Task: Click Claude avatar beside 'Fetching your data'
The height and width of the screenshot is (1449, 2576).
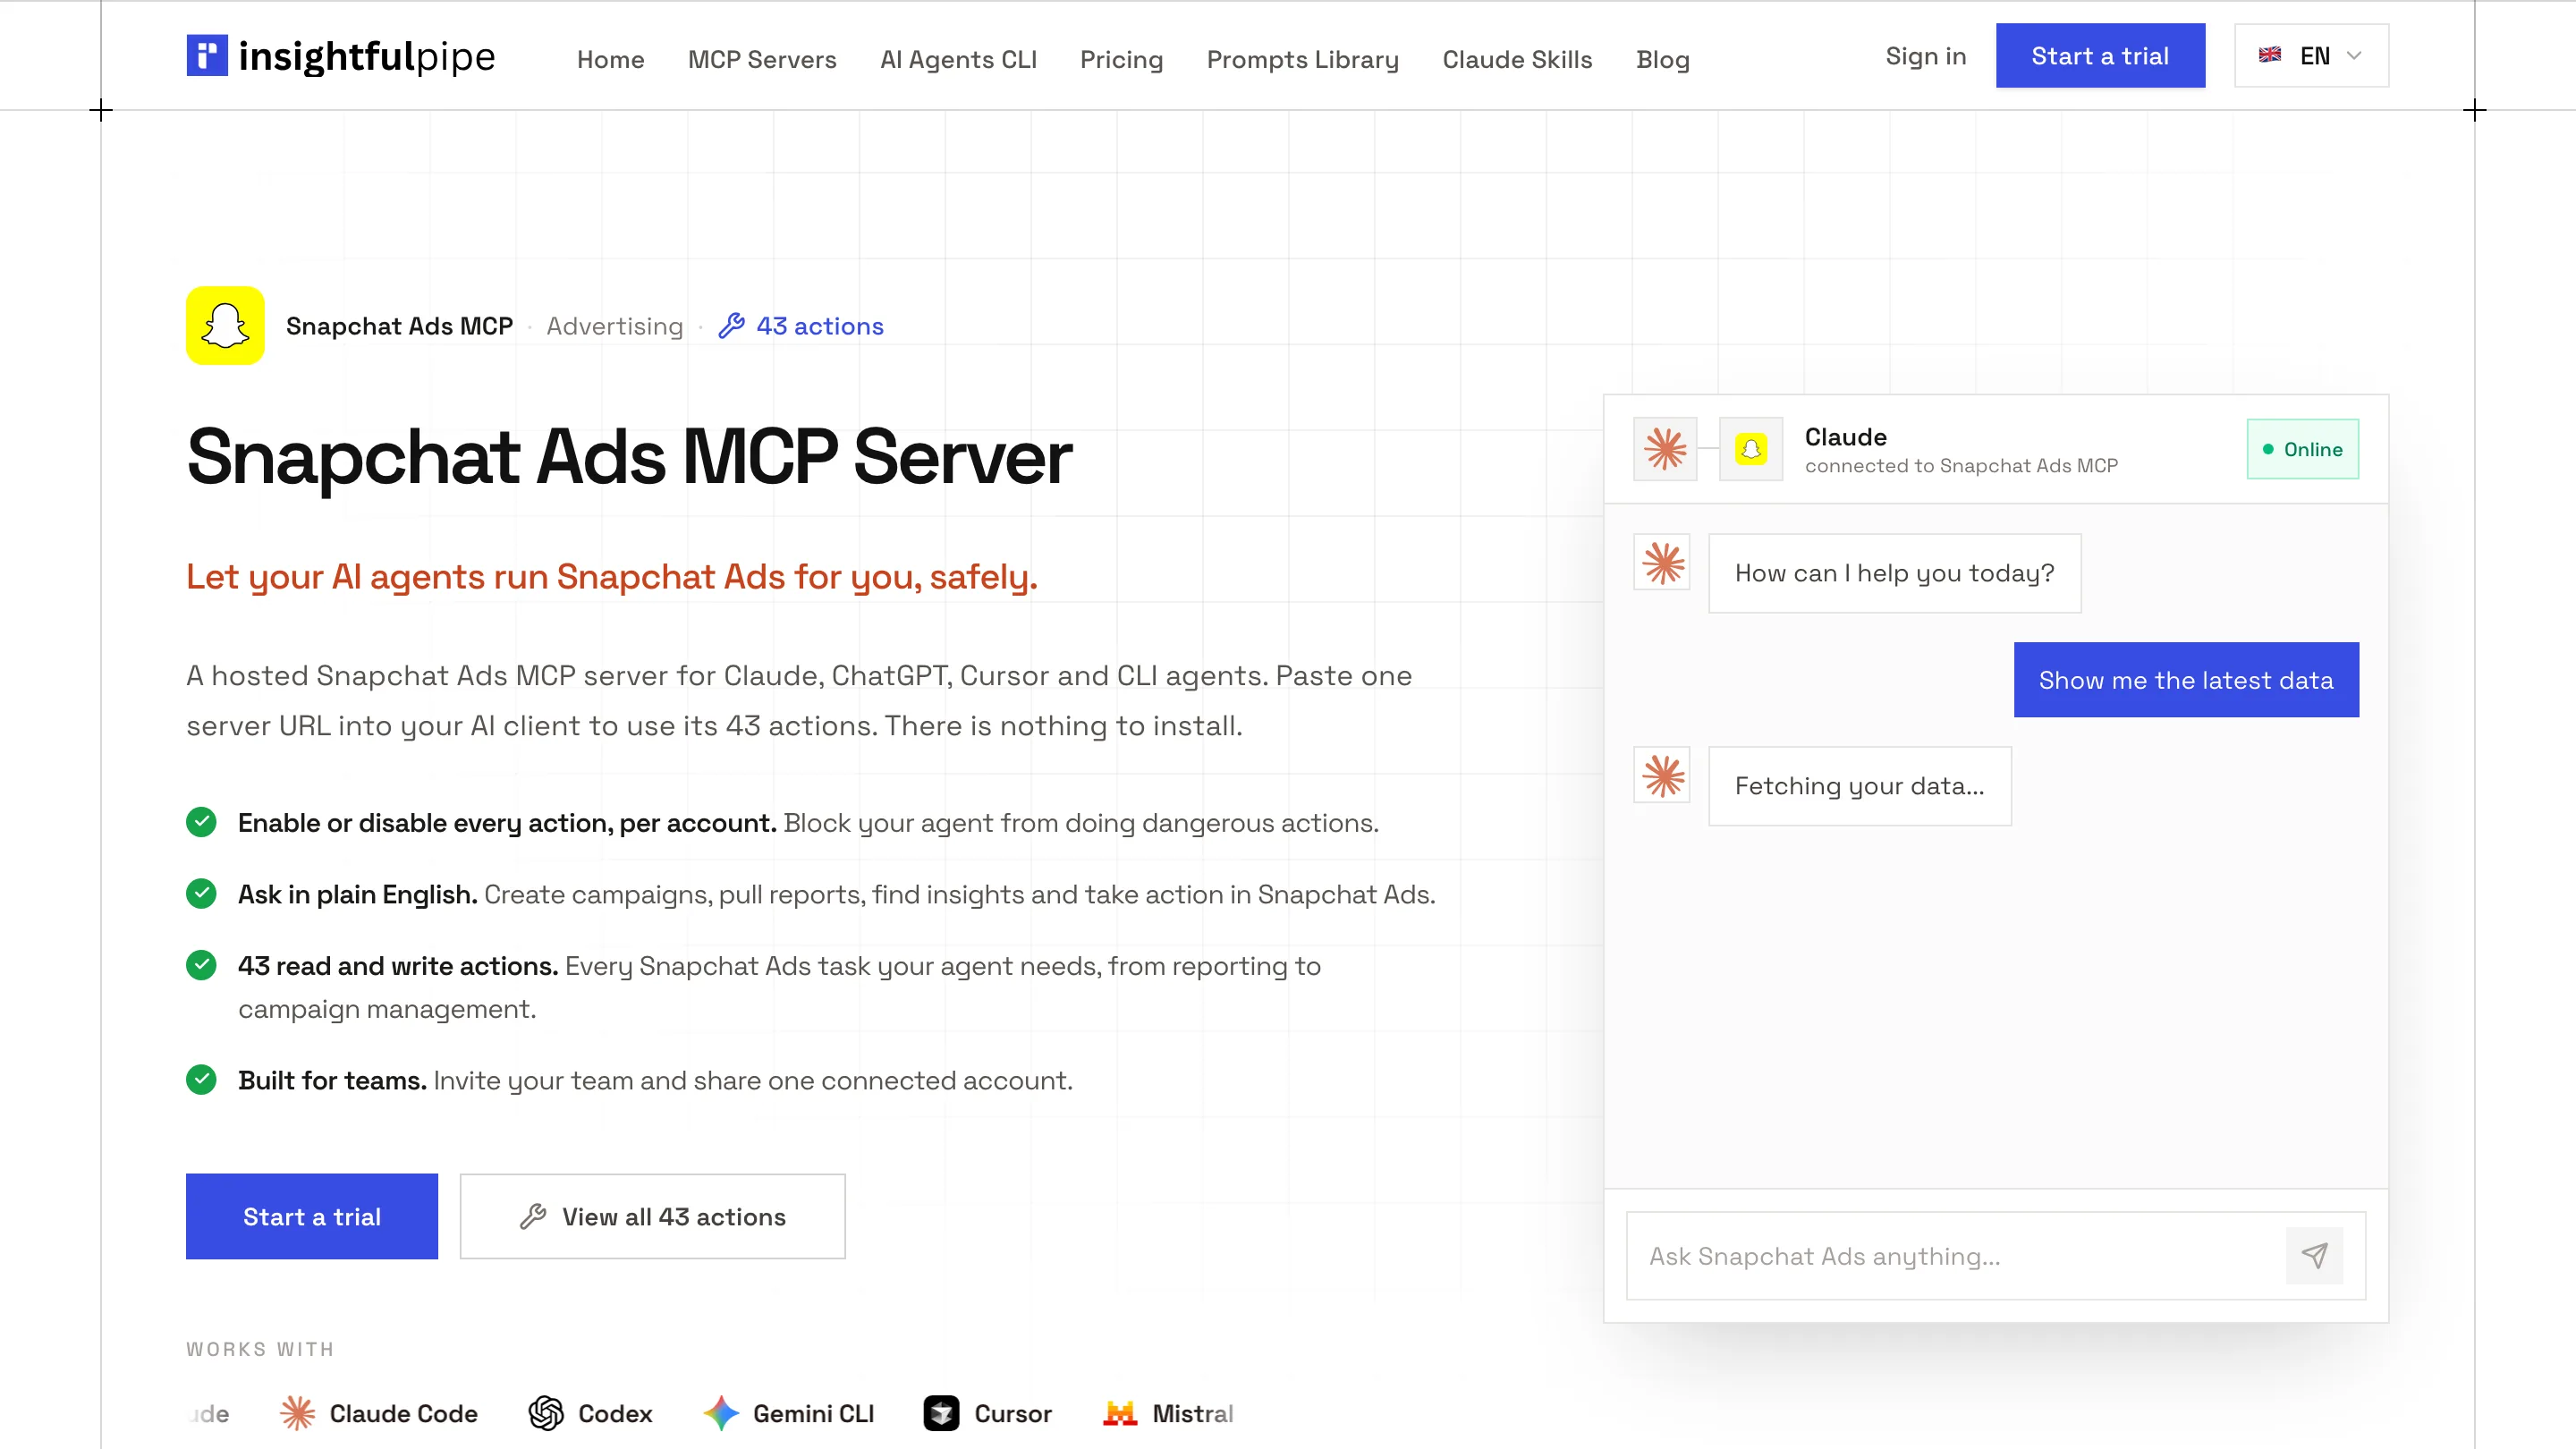Action: [x=1662, y=775]
